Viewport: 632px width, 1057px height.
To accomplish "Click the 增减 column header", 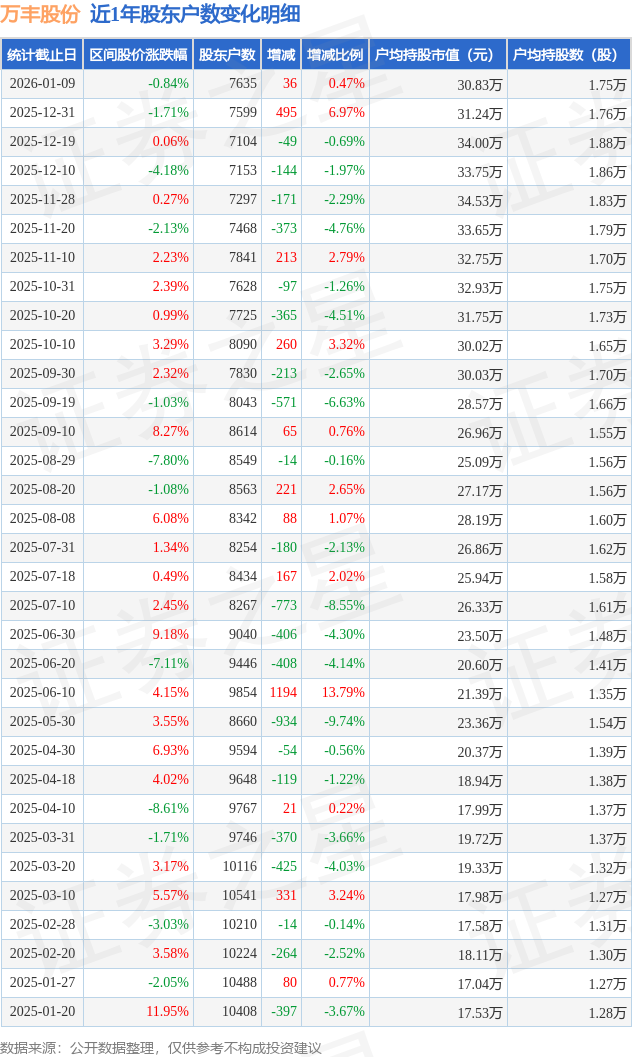I will [281, 55].
